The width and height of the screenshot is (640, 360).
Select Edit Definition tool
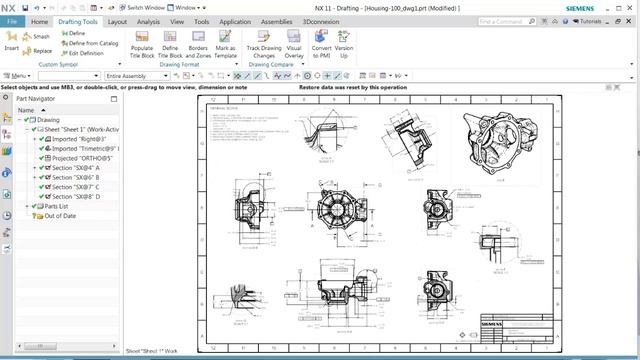click(x=82, y=53)
